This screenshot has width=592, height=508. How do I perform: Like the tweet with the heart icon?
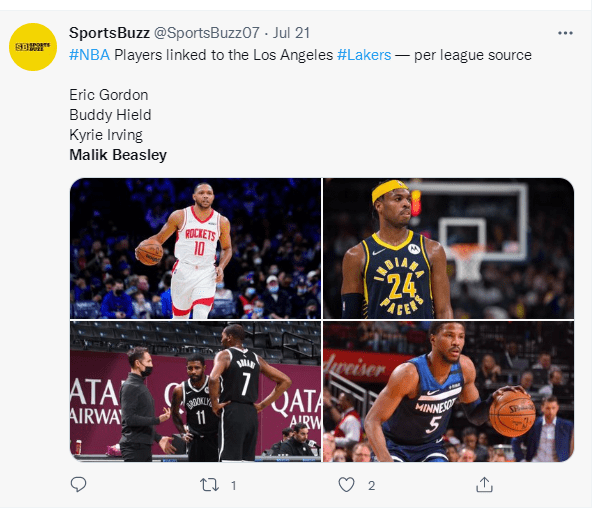[346, 485]
